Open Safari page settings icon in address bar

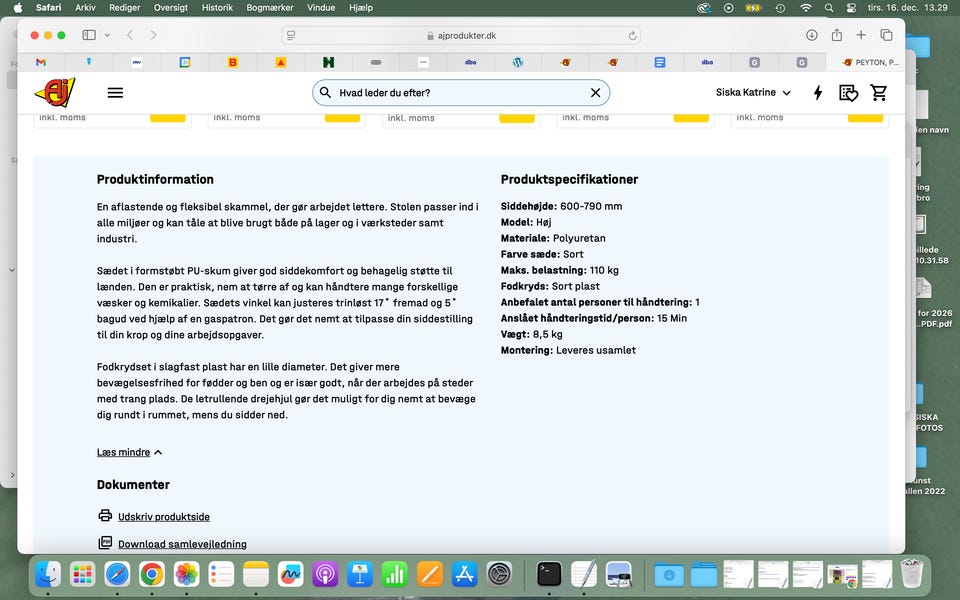point(291,36)
